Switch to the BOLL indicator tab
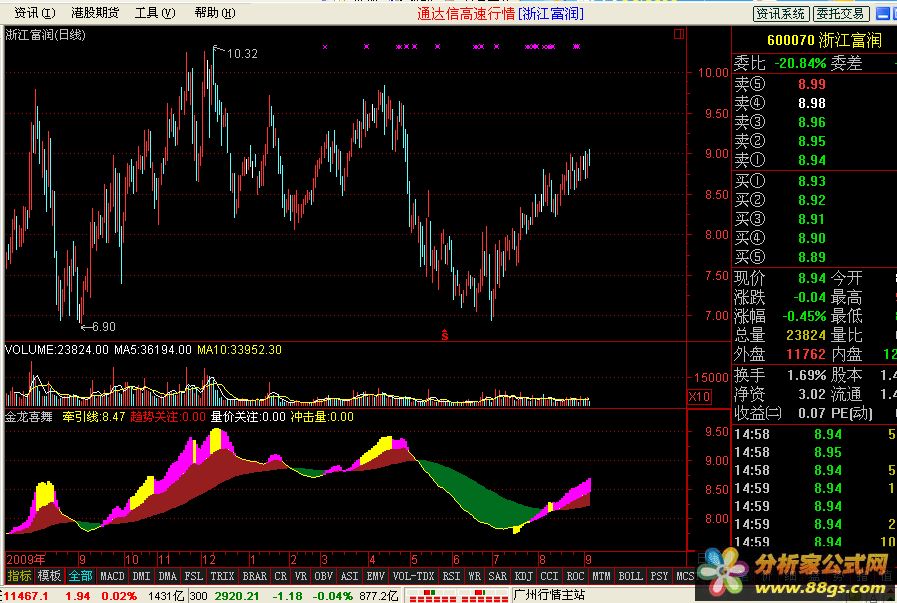 click(630, 576)
